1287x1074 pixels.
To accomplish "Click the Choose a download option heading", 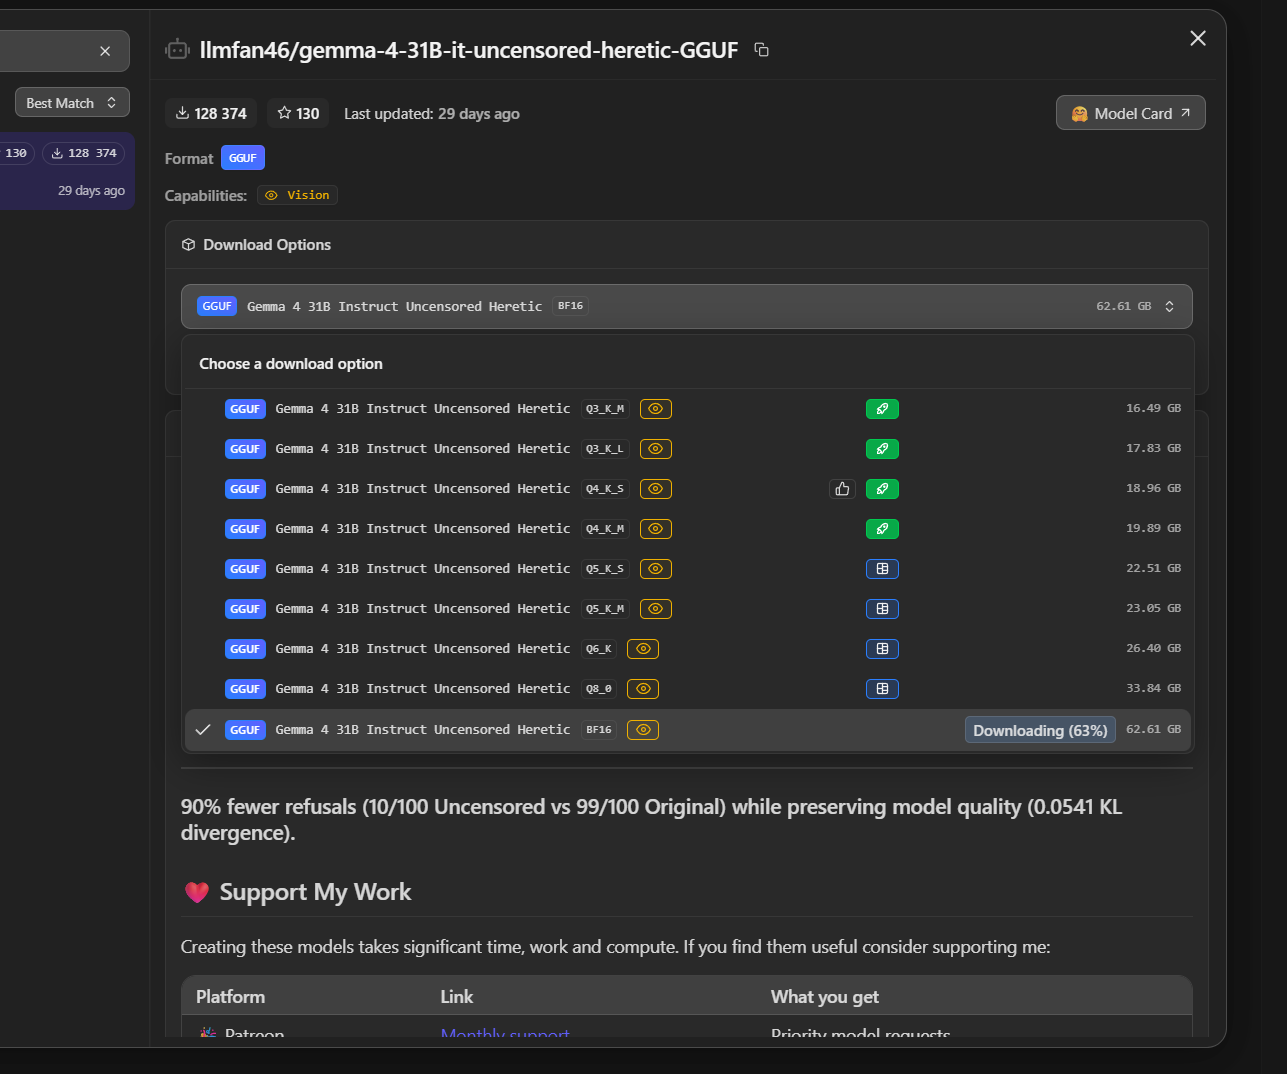I will tap(291, 364).
